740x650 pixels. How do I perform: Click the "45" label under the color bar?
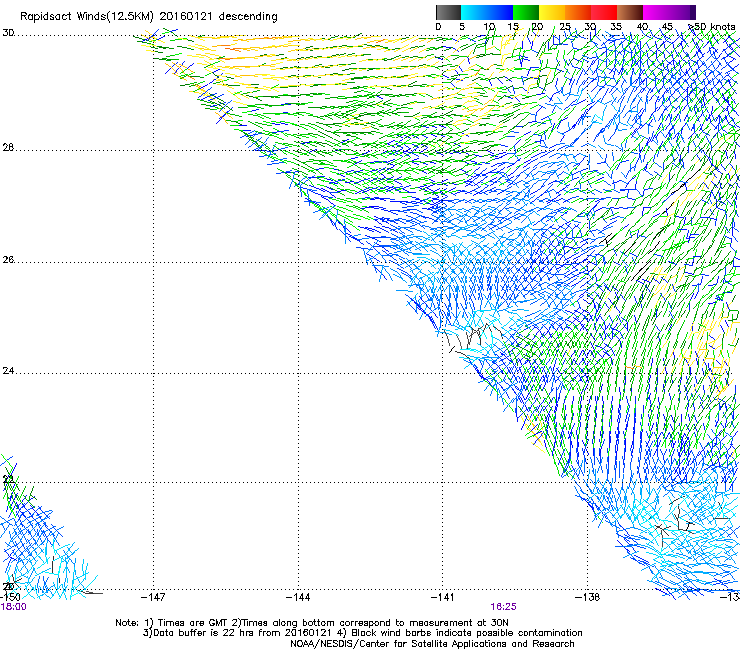[x=667, y=27]
